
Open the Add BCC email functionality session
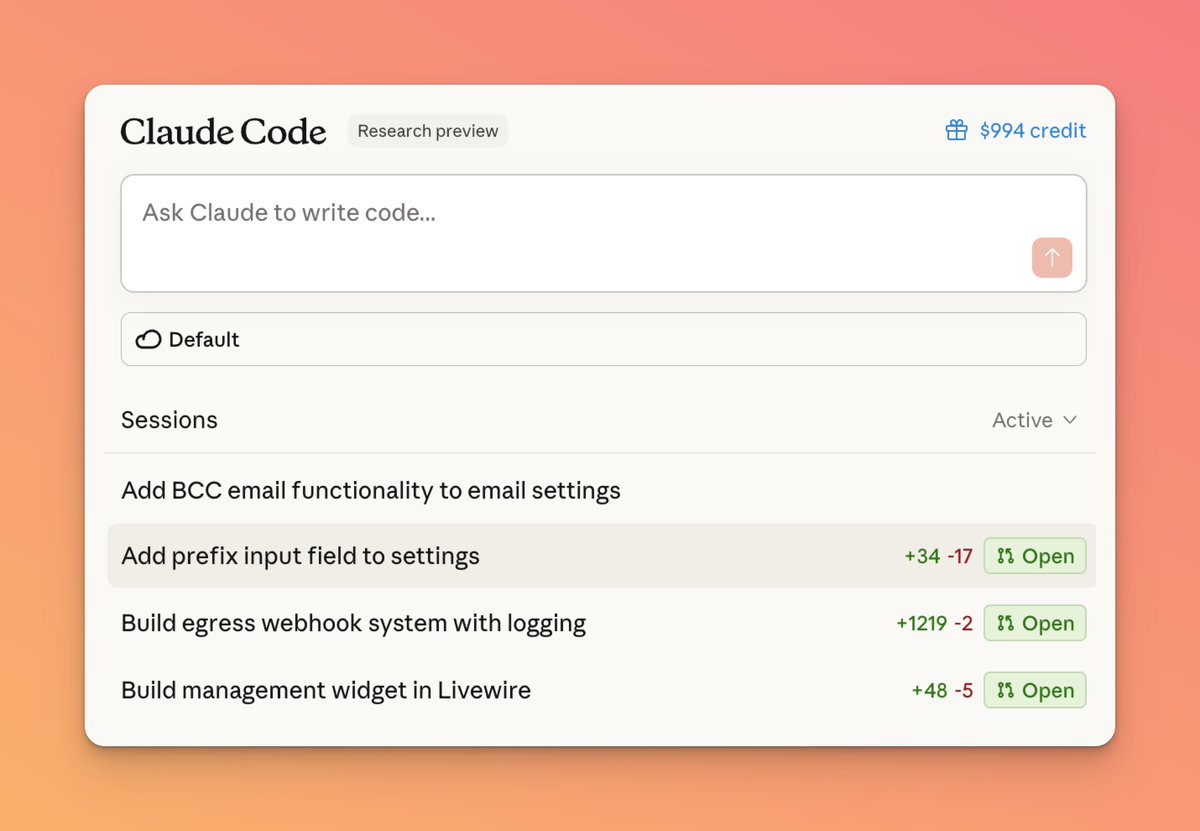600,491
